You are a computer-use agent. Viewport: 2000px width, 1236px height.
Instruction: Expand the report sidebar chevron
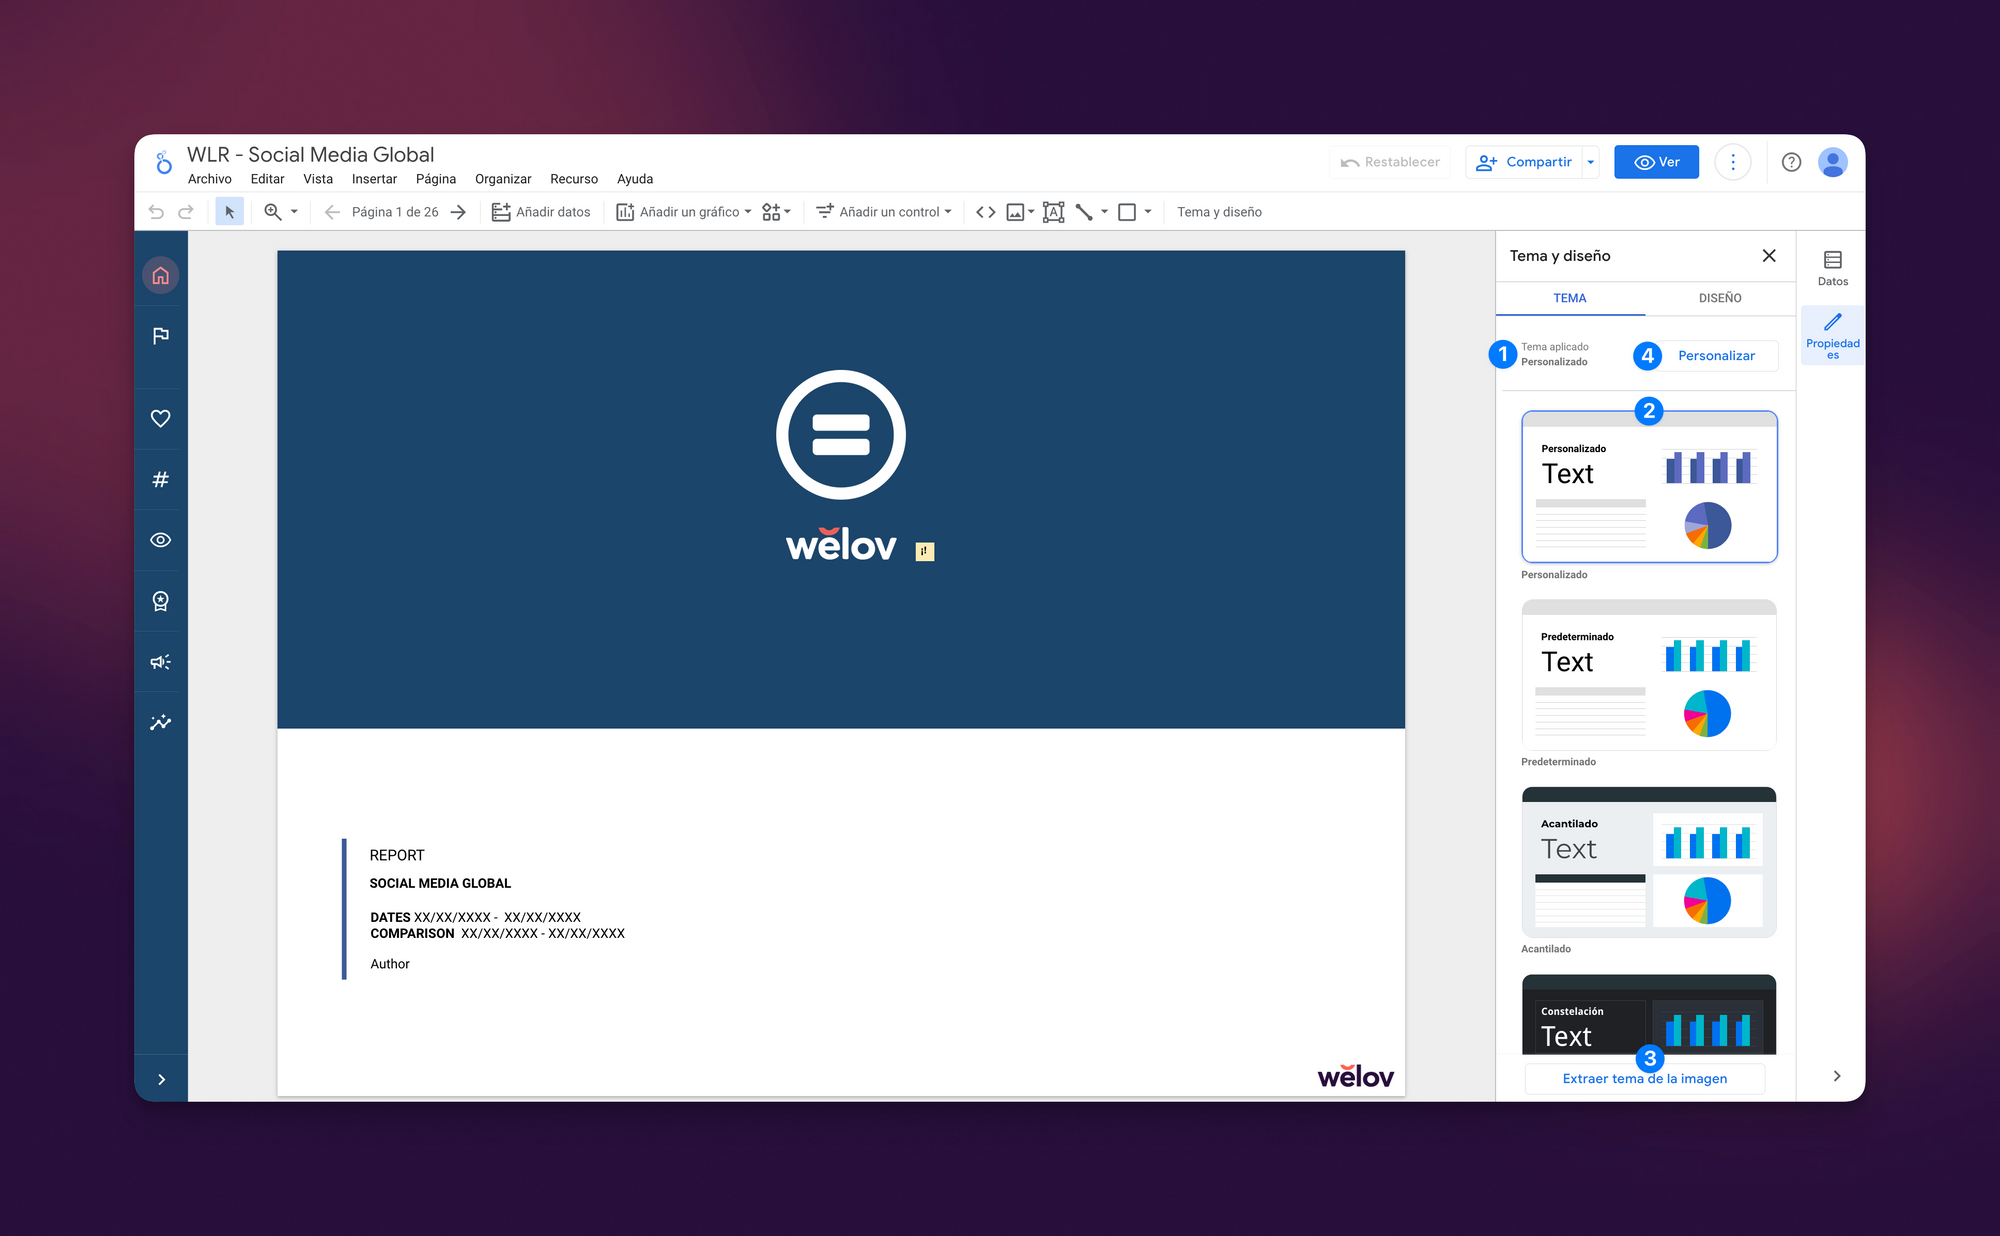pyautogui.click(x=161, y=1079)
